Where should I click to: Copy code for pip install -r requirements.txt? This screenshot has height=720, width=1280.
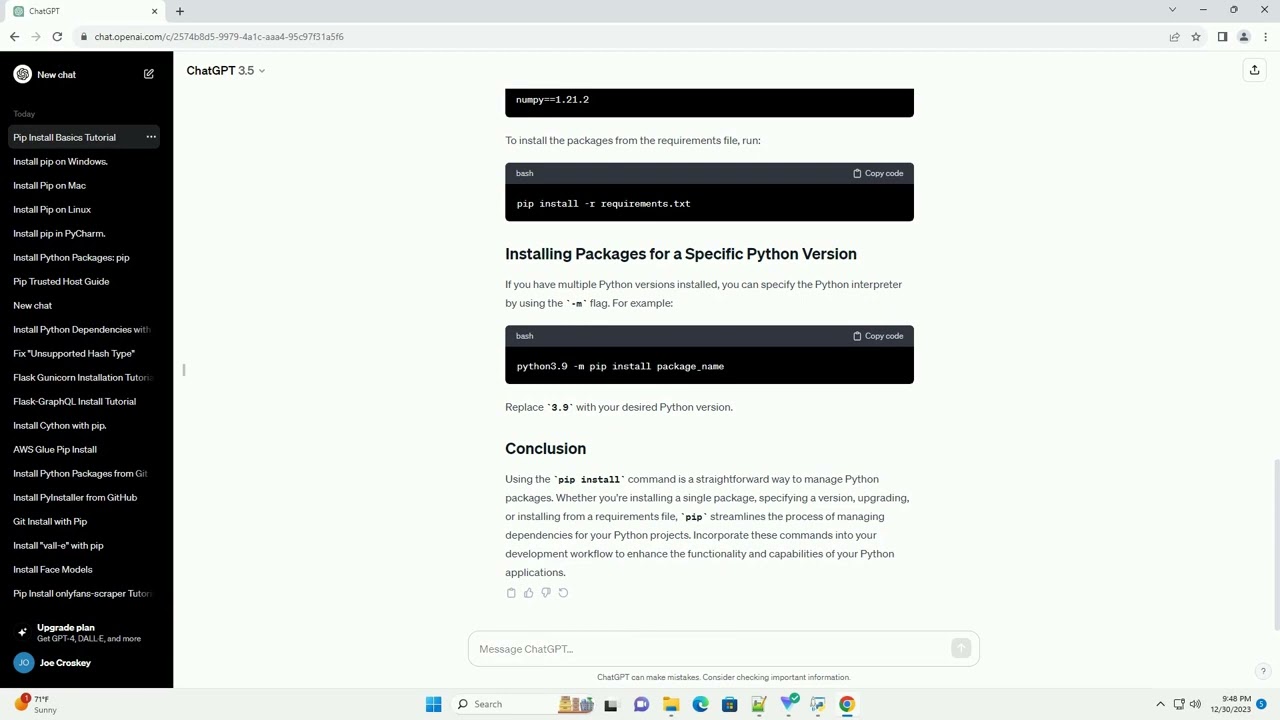(x=878, y=173)
